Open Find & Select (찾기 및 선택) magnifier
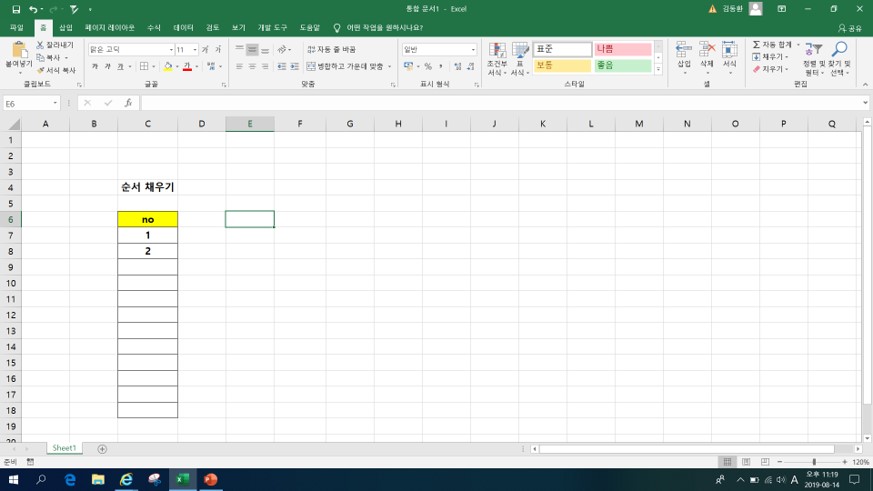Screen dimensions: 873x491 pos(840,58)
